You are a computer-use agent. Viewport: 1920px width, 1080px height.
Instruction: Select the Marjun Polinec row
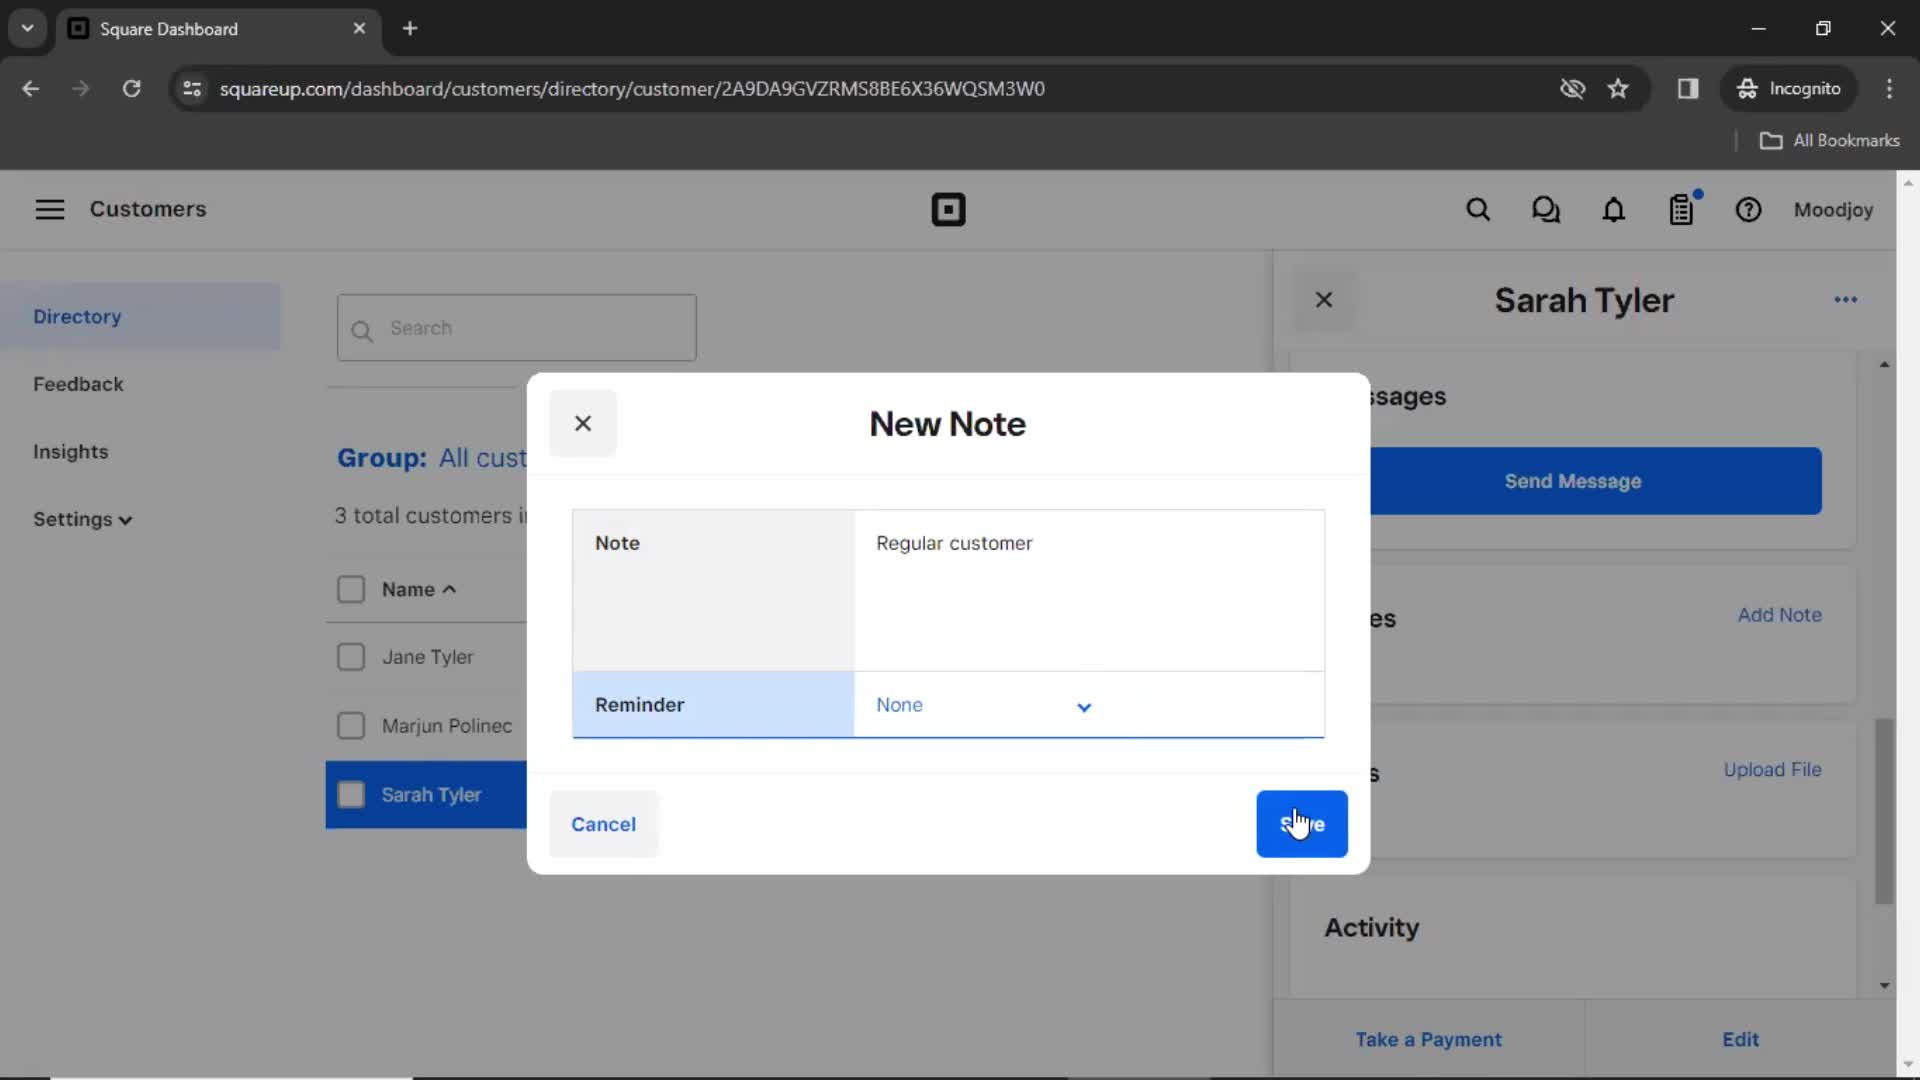pos(428,726)
